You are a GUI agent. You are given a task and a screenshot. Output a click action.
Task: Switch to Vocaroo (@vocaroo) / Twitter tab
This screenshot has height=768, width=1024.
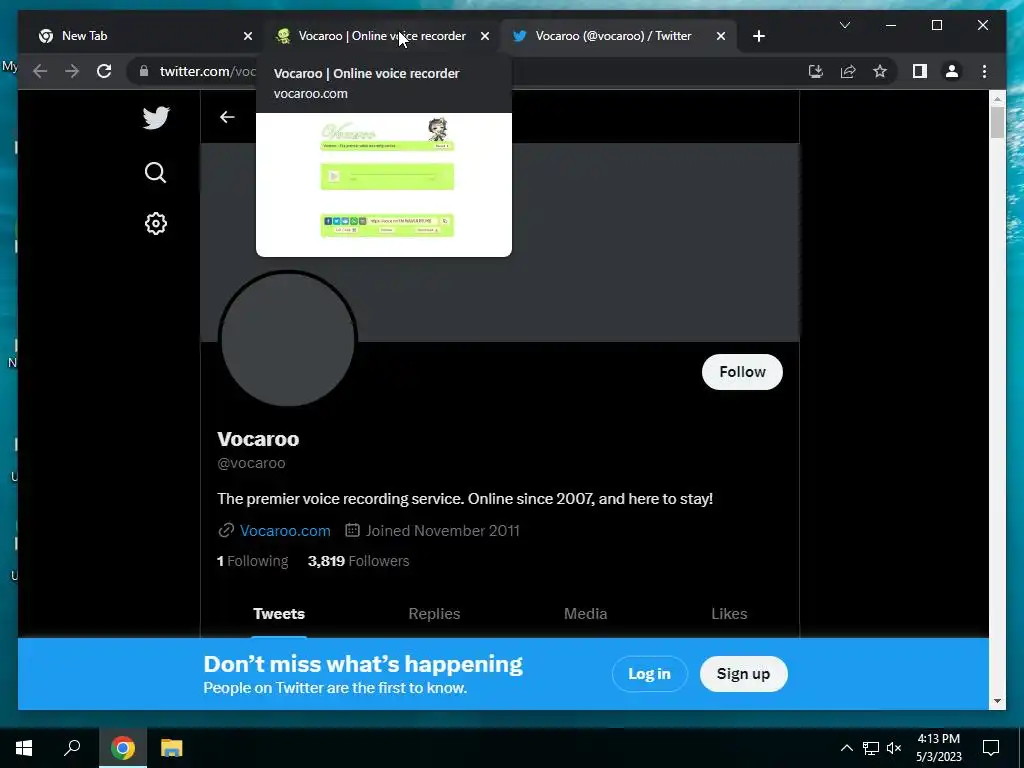tap(618, 36)
